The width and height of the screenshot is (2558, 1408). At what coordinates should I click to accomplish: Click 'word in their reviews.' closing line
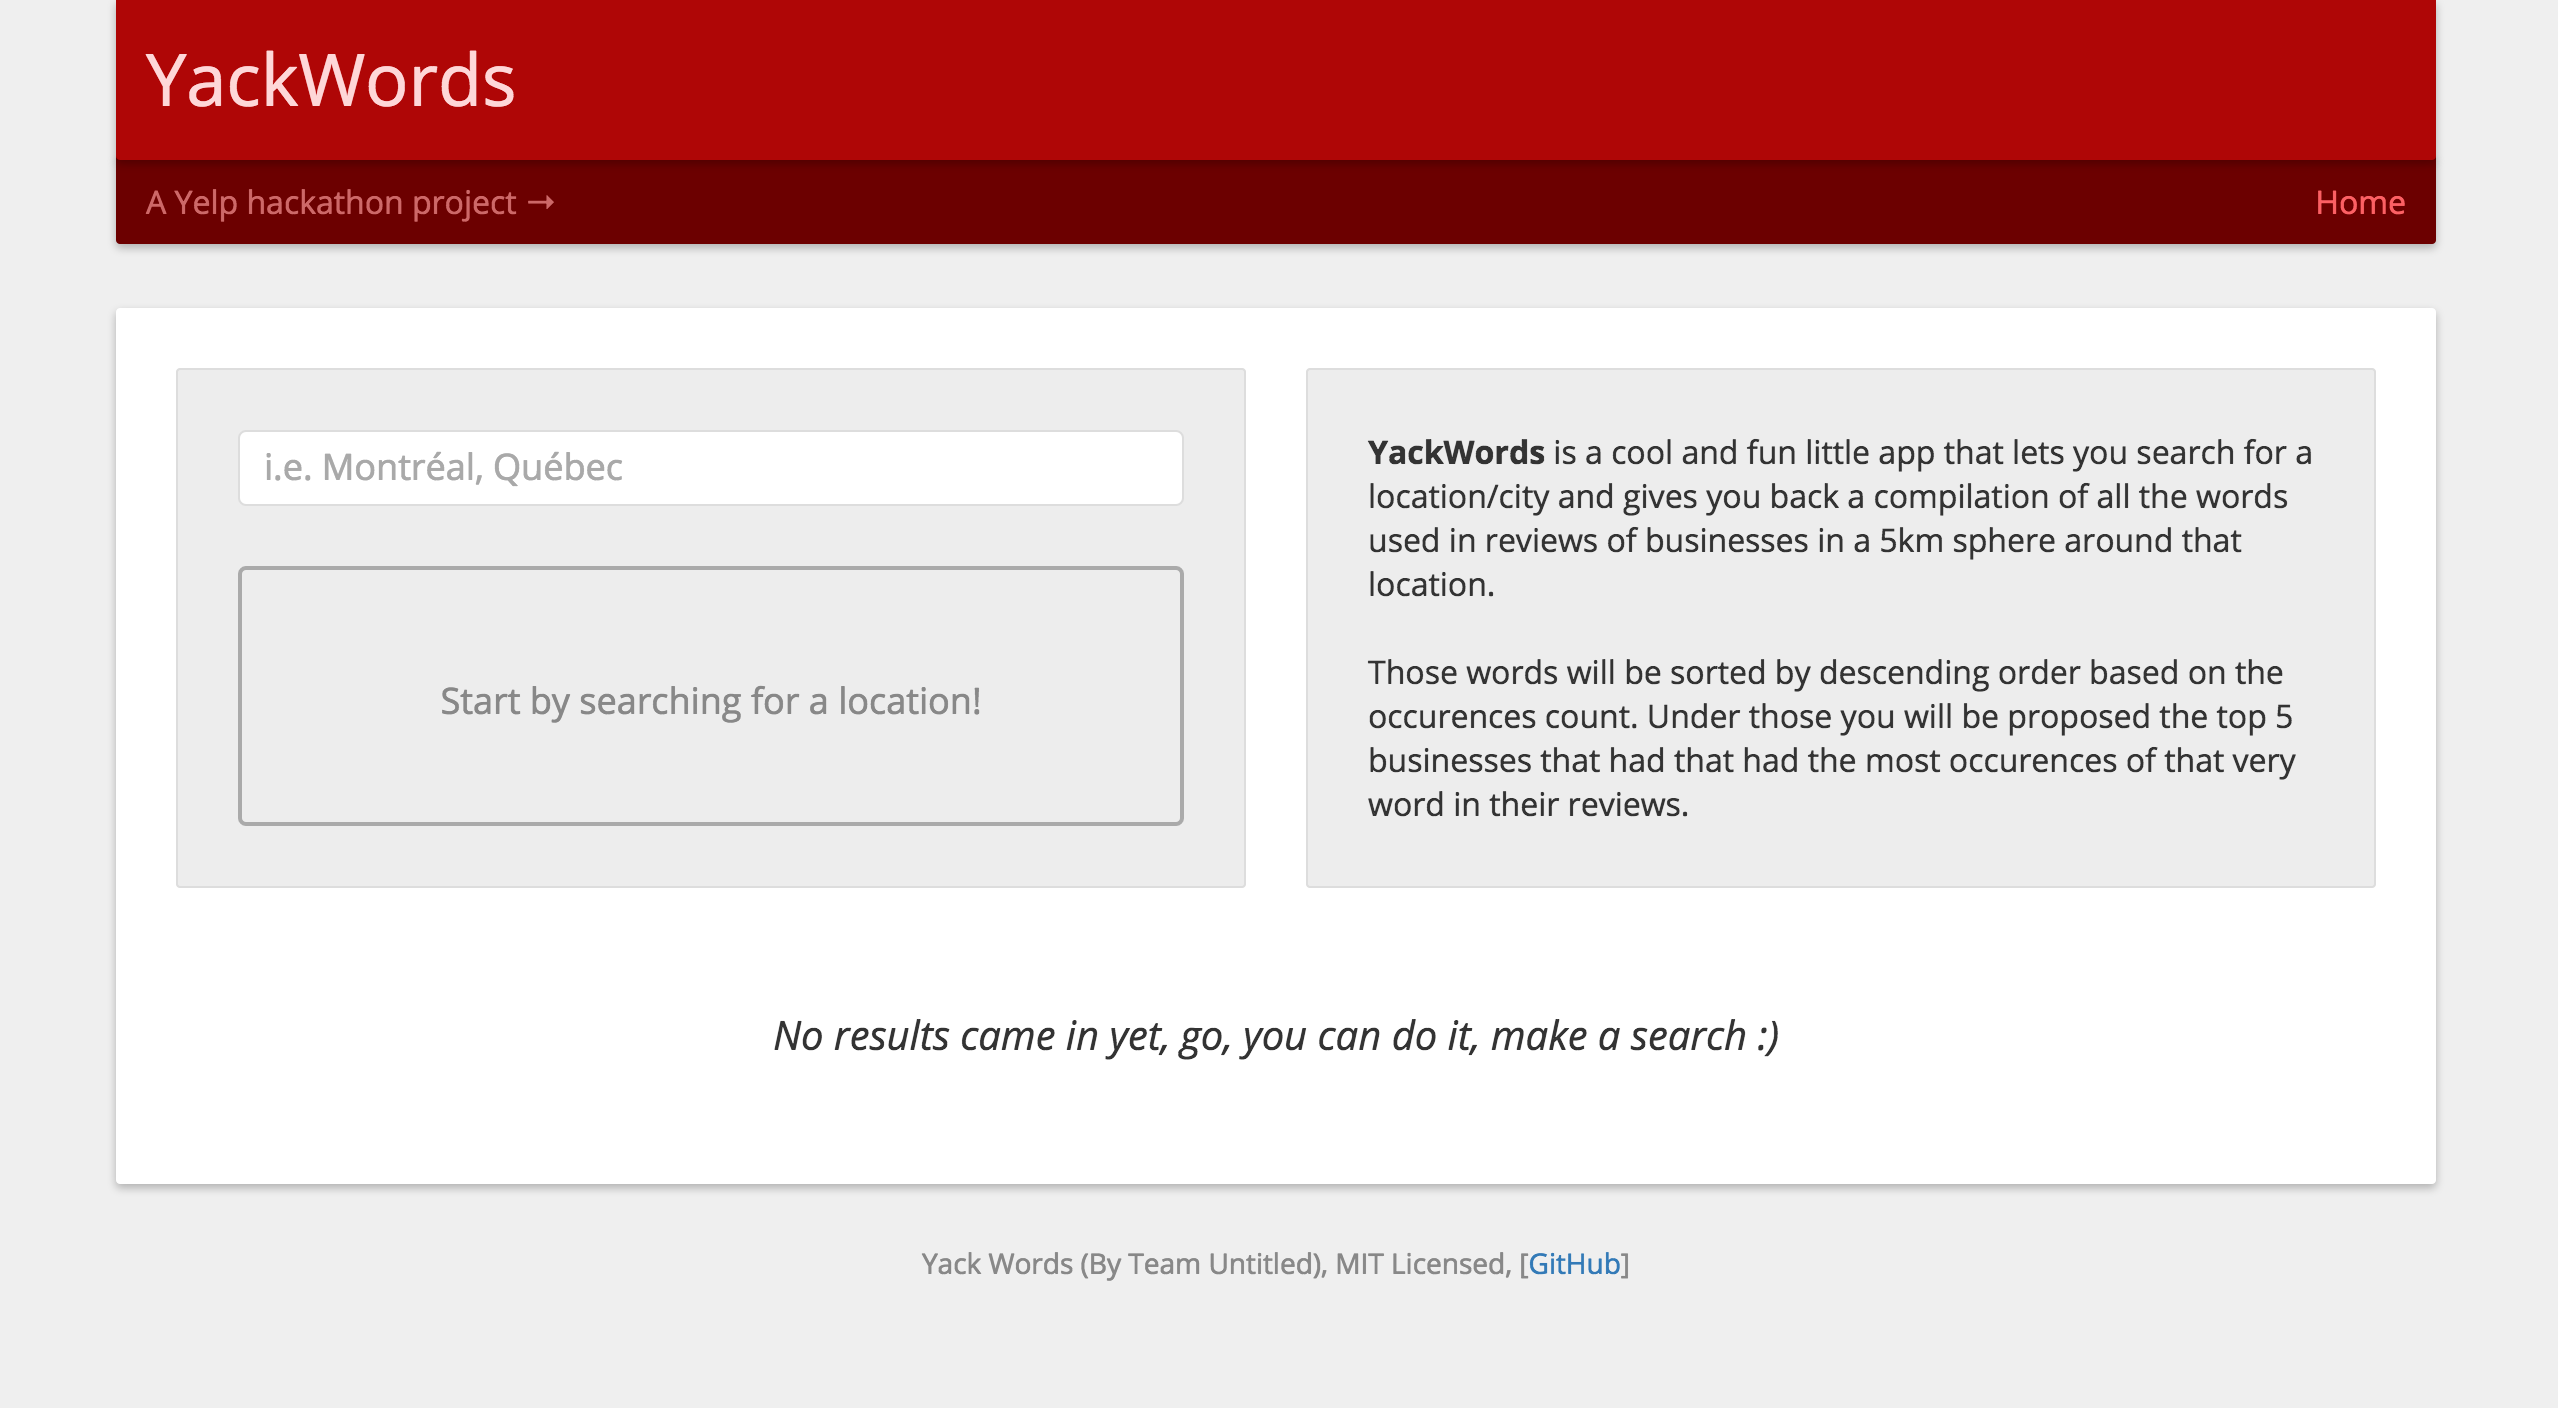click(1527, 805)
